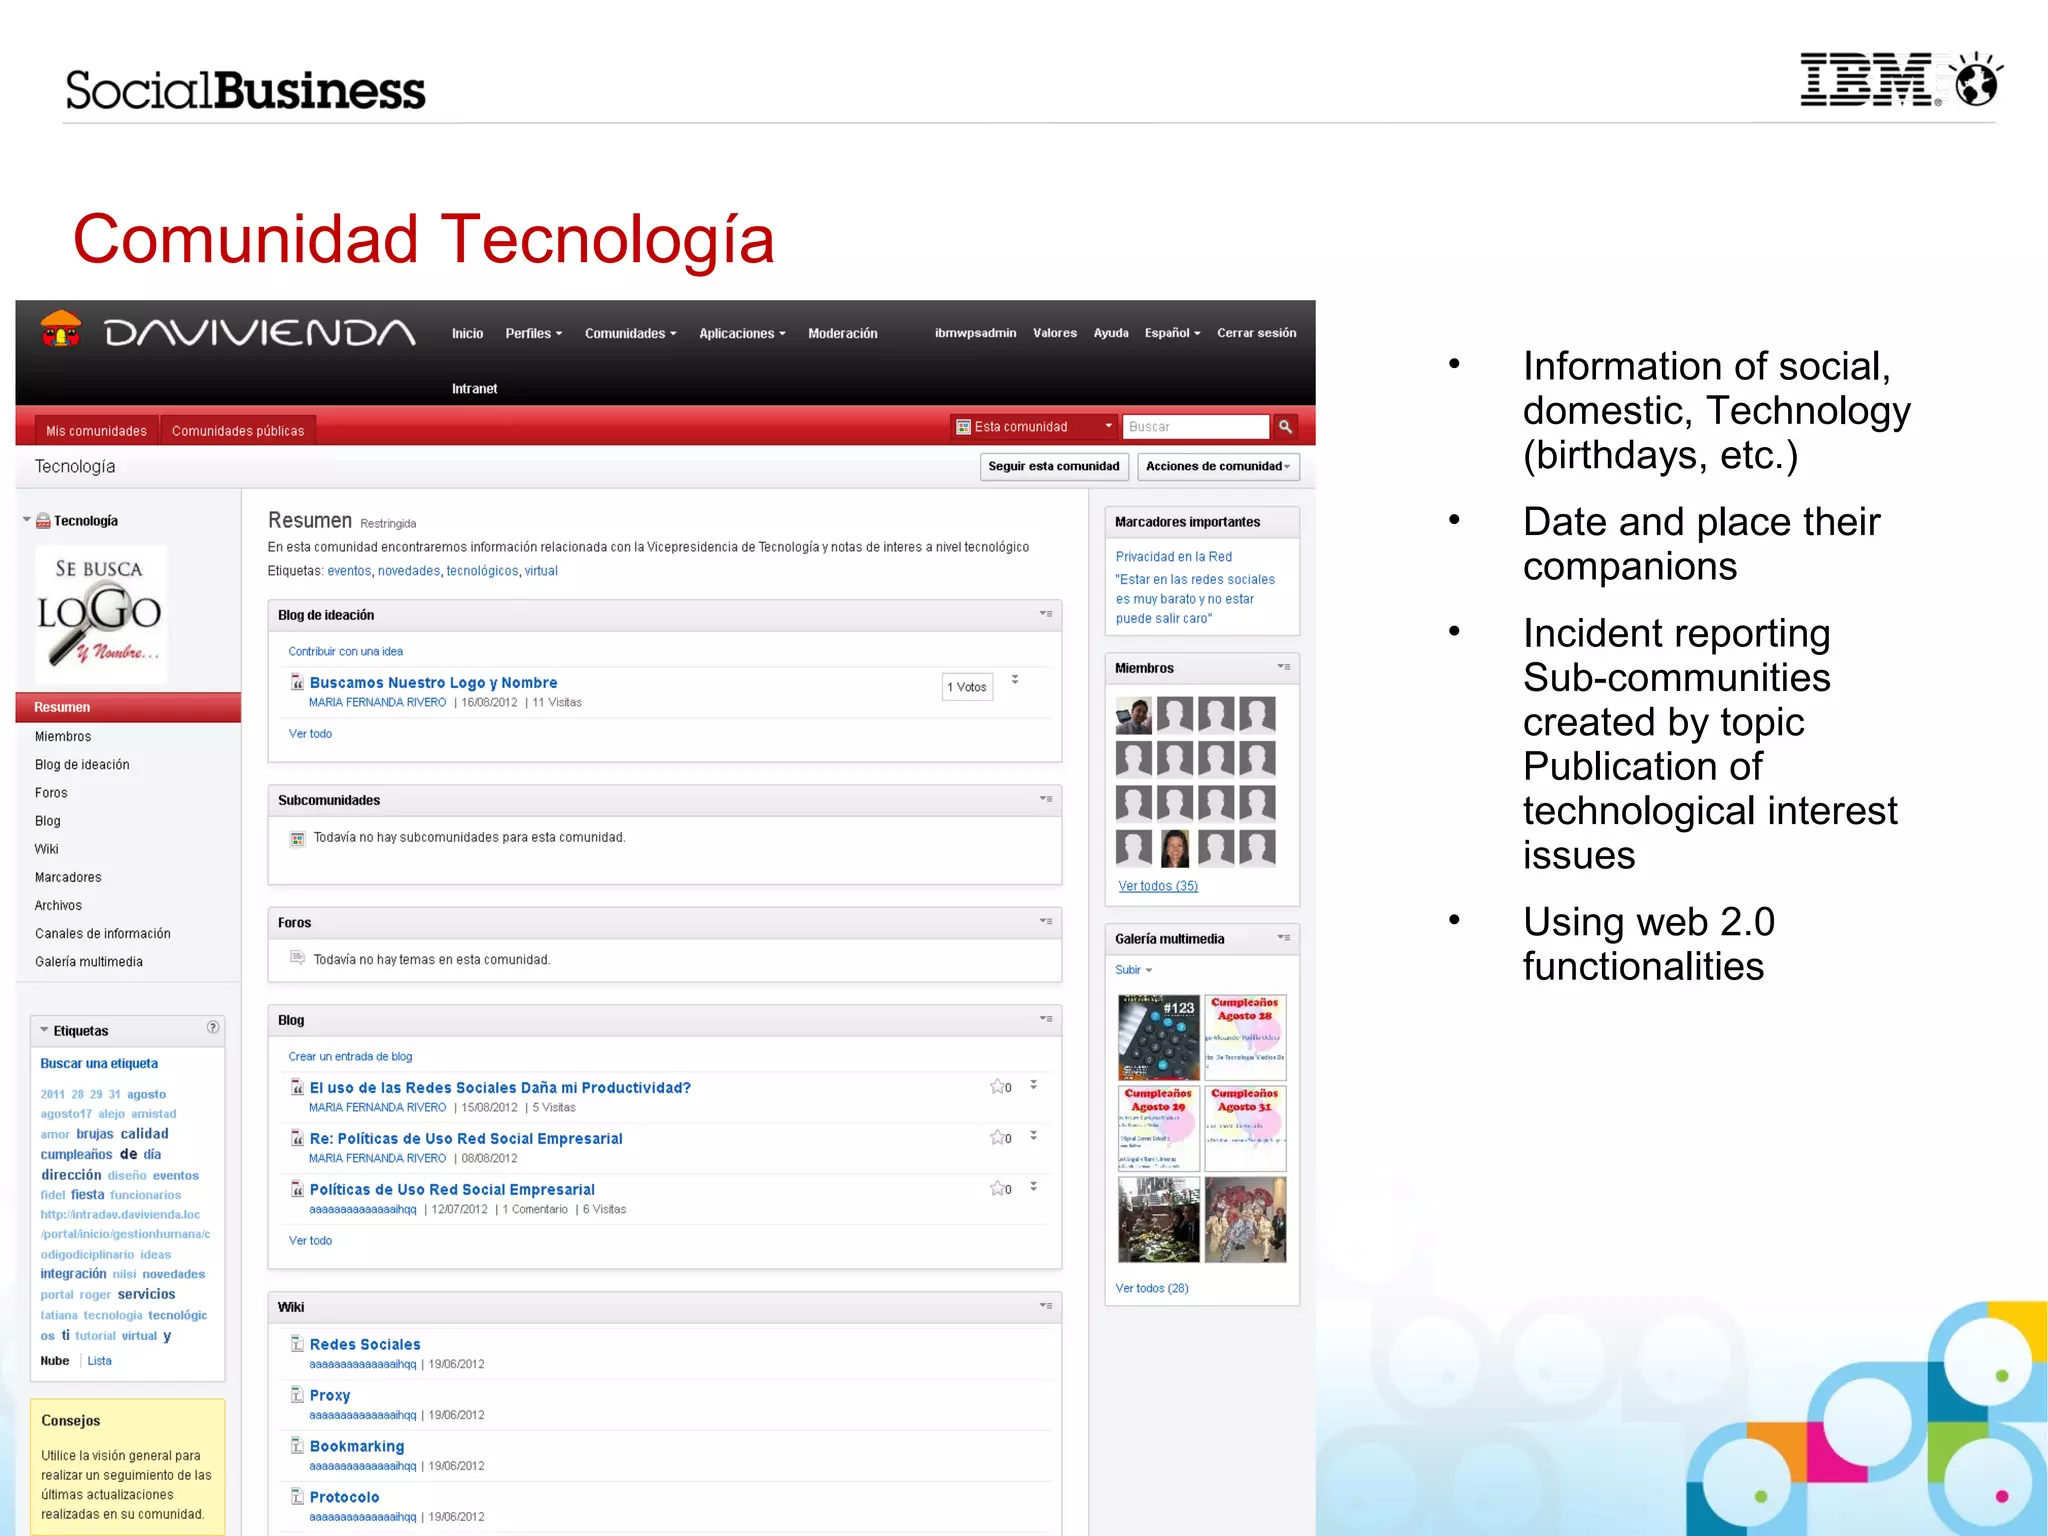Open Blog de ideación widget actions menu
The image size is (2048, 1536).
[x=1046, y=614]
